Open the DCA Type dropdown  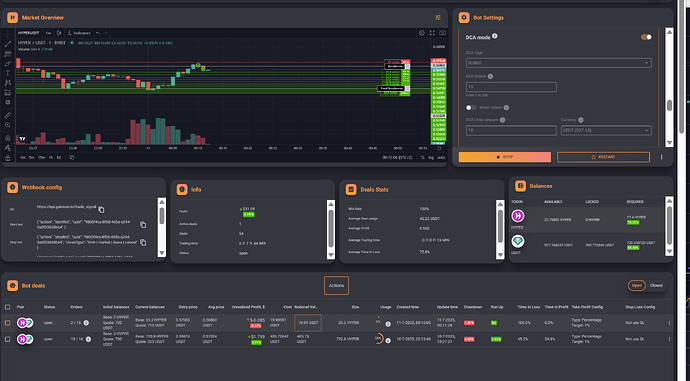pos(558,63)
